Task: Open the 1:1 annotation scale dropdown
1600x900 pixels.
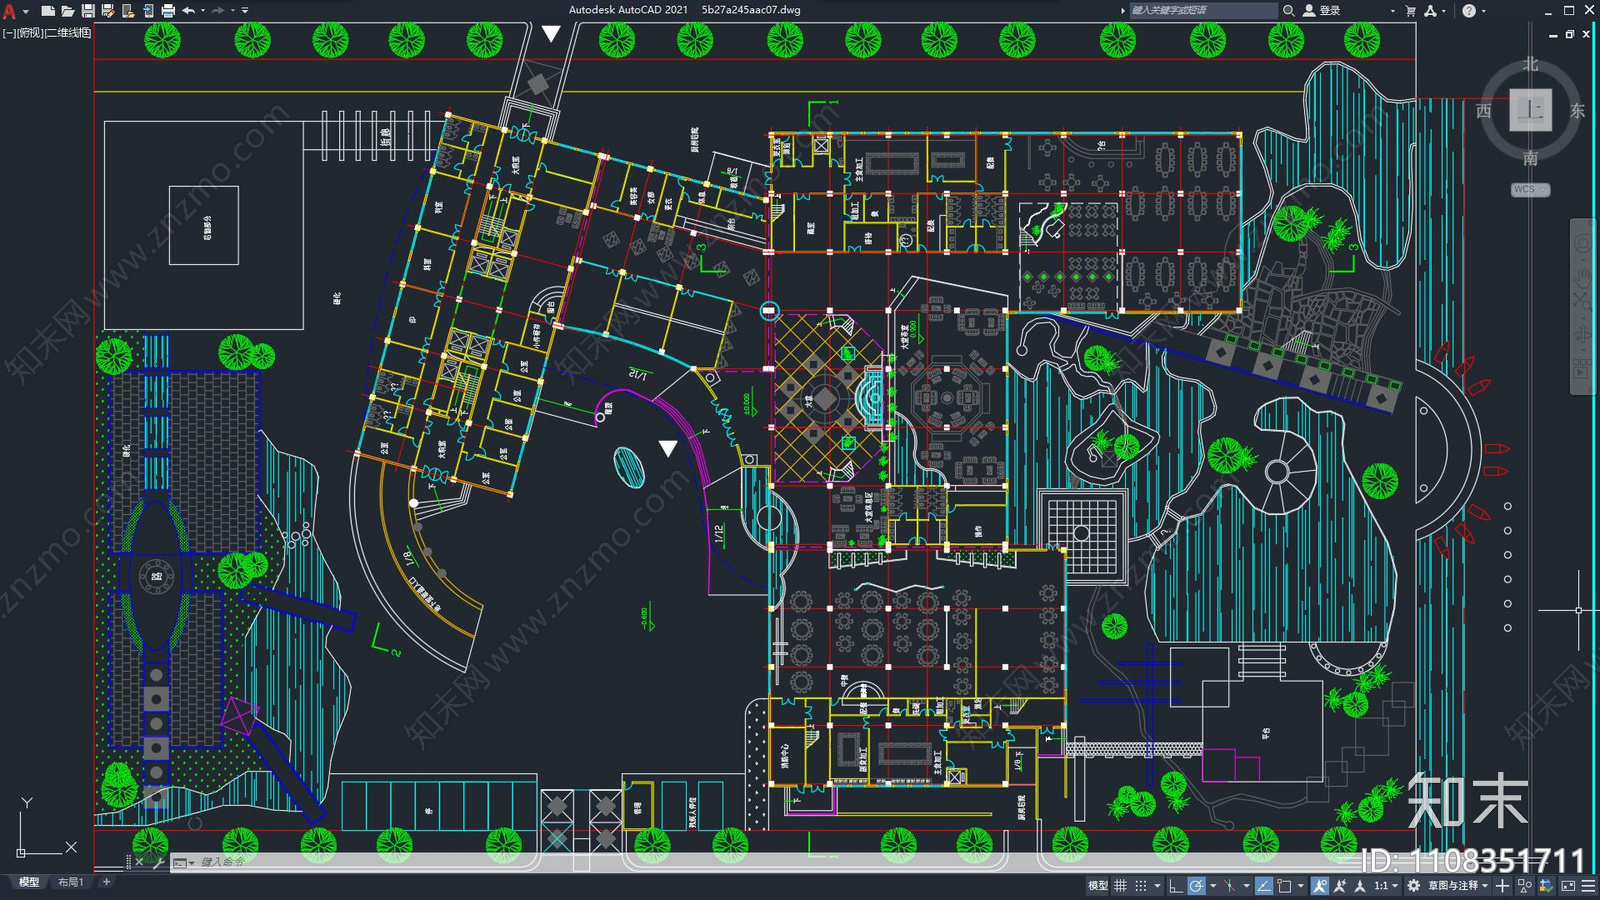Action: (x=1386, y=886)
